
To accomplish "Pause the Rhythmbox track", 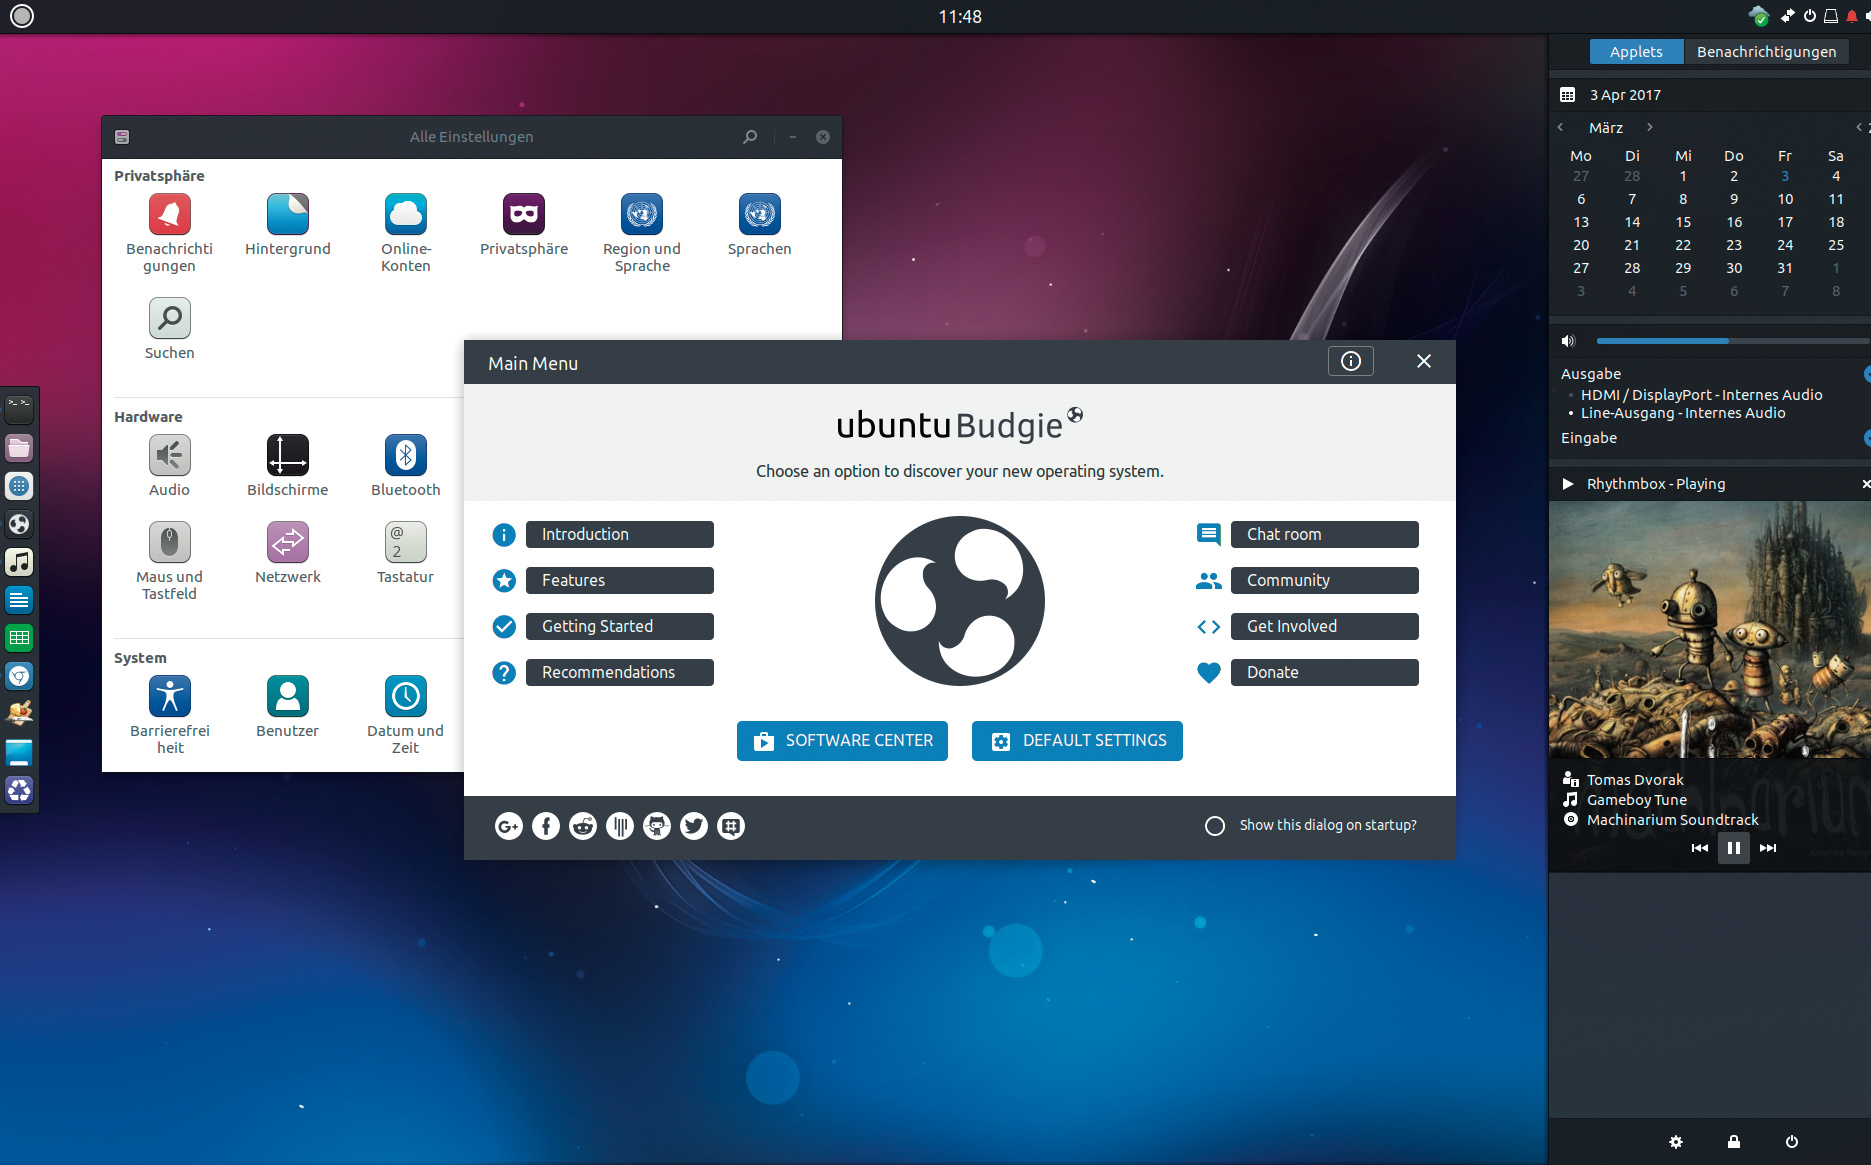I will tap(1734, 848).
